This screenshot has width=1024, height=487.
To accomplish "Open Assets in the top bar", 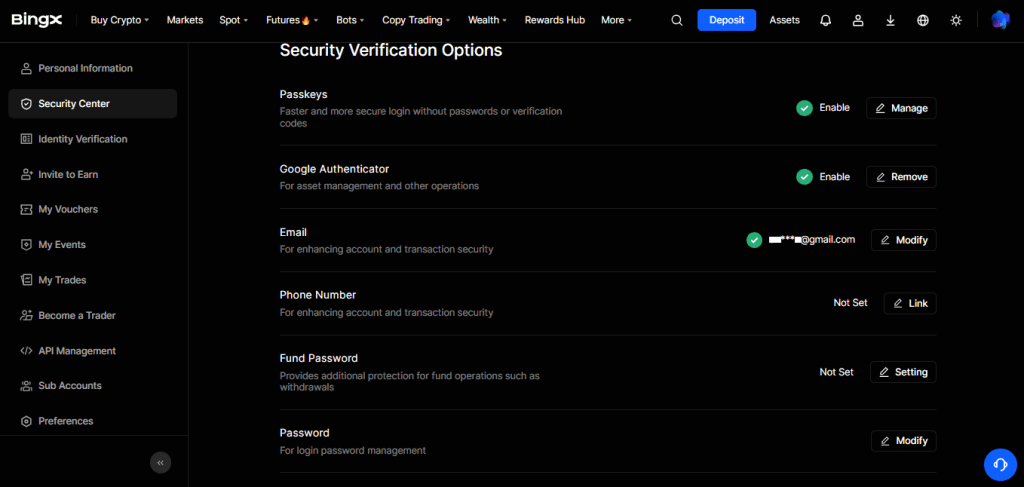I will pyautogui.click(x=784, y=20).
